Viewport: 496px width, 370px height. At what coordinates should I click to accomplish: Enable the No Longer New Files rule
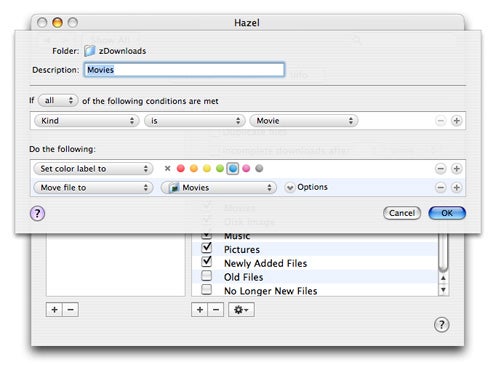click(207, 290)
